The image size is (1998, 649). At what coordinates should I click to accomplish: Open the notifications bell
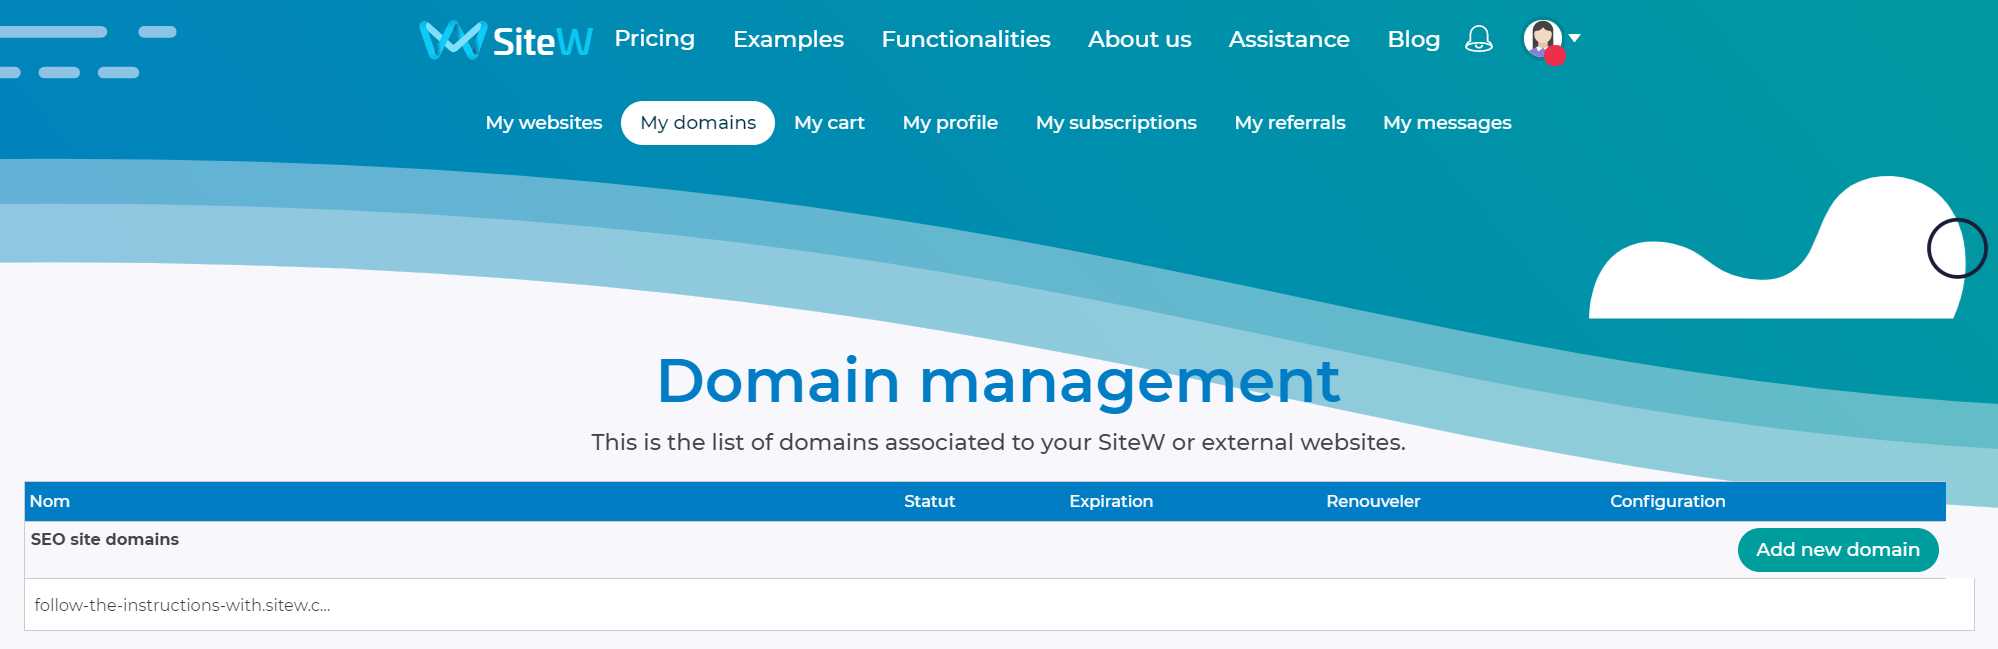(1478, 39)
